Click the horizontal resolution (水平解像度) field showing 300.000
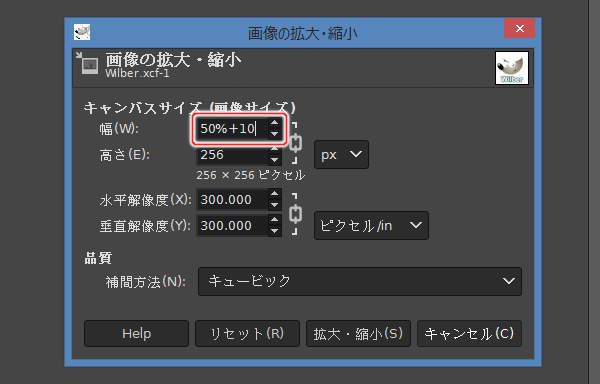Viewport: 600px width, 384px height. (232, 200)
